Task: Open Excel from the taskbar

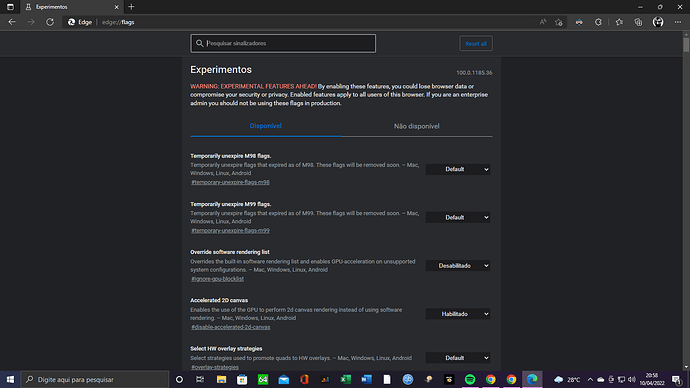Action: pyautogui.click(x=345, y=379)
